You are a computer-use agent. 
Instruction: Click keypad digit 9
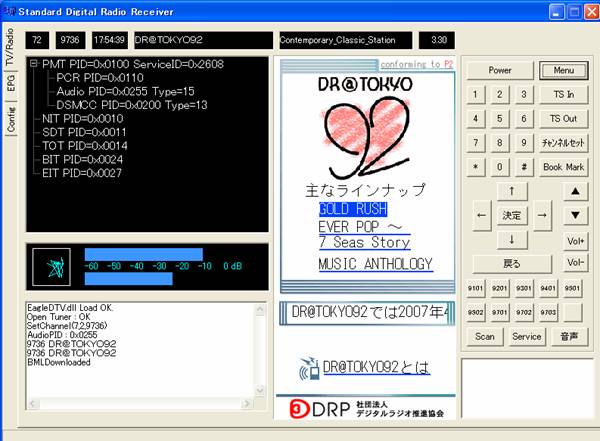(524, 143)
